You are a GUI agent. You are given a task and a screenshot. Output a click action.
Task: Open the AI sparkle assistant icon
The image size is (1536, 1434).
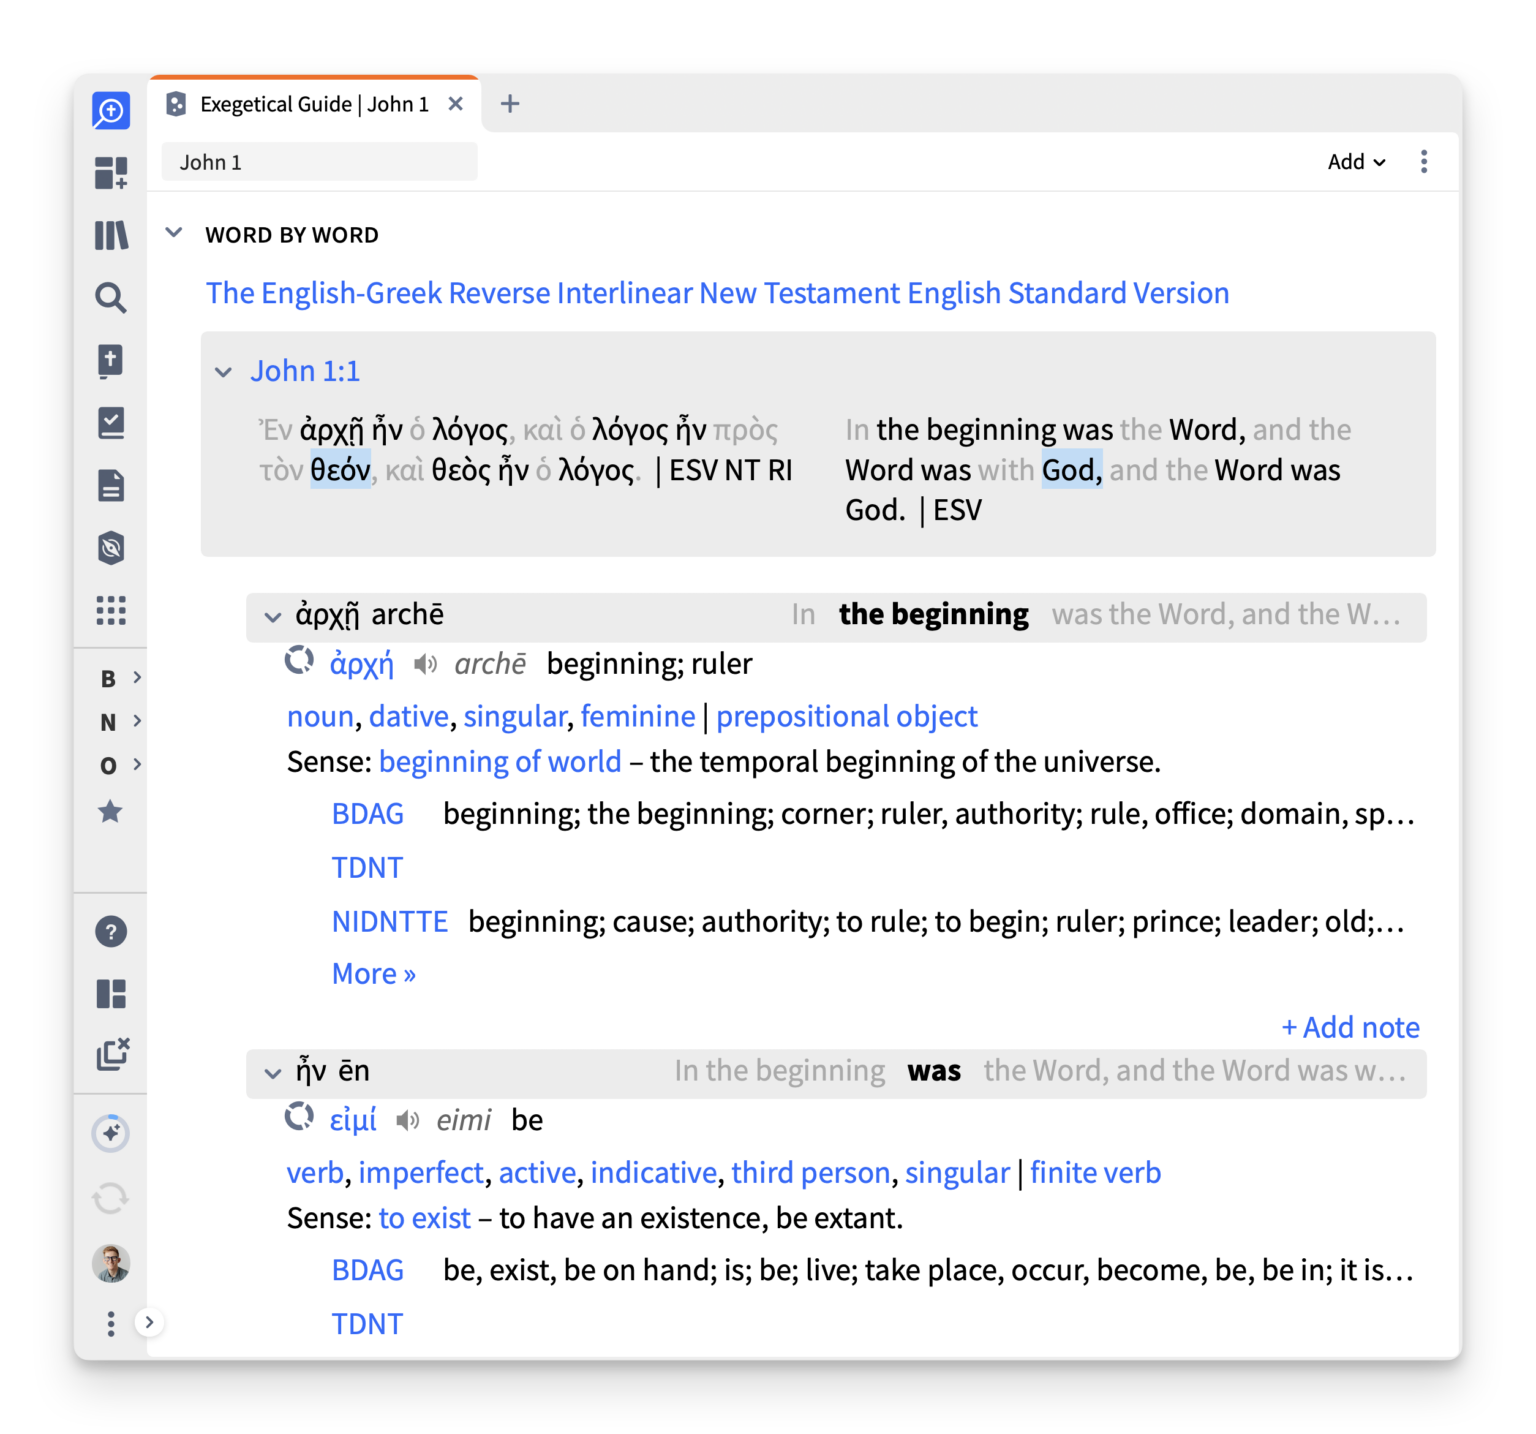[x=111, y=1133]
